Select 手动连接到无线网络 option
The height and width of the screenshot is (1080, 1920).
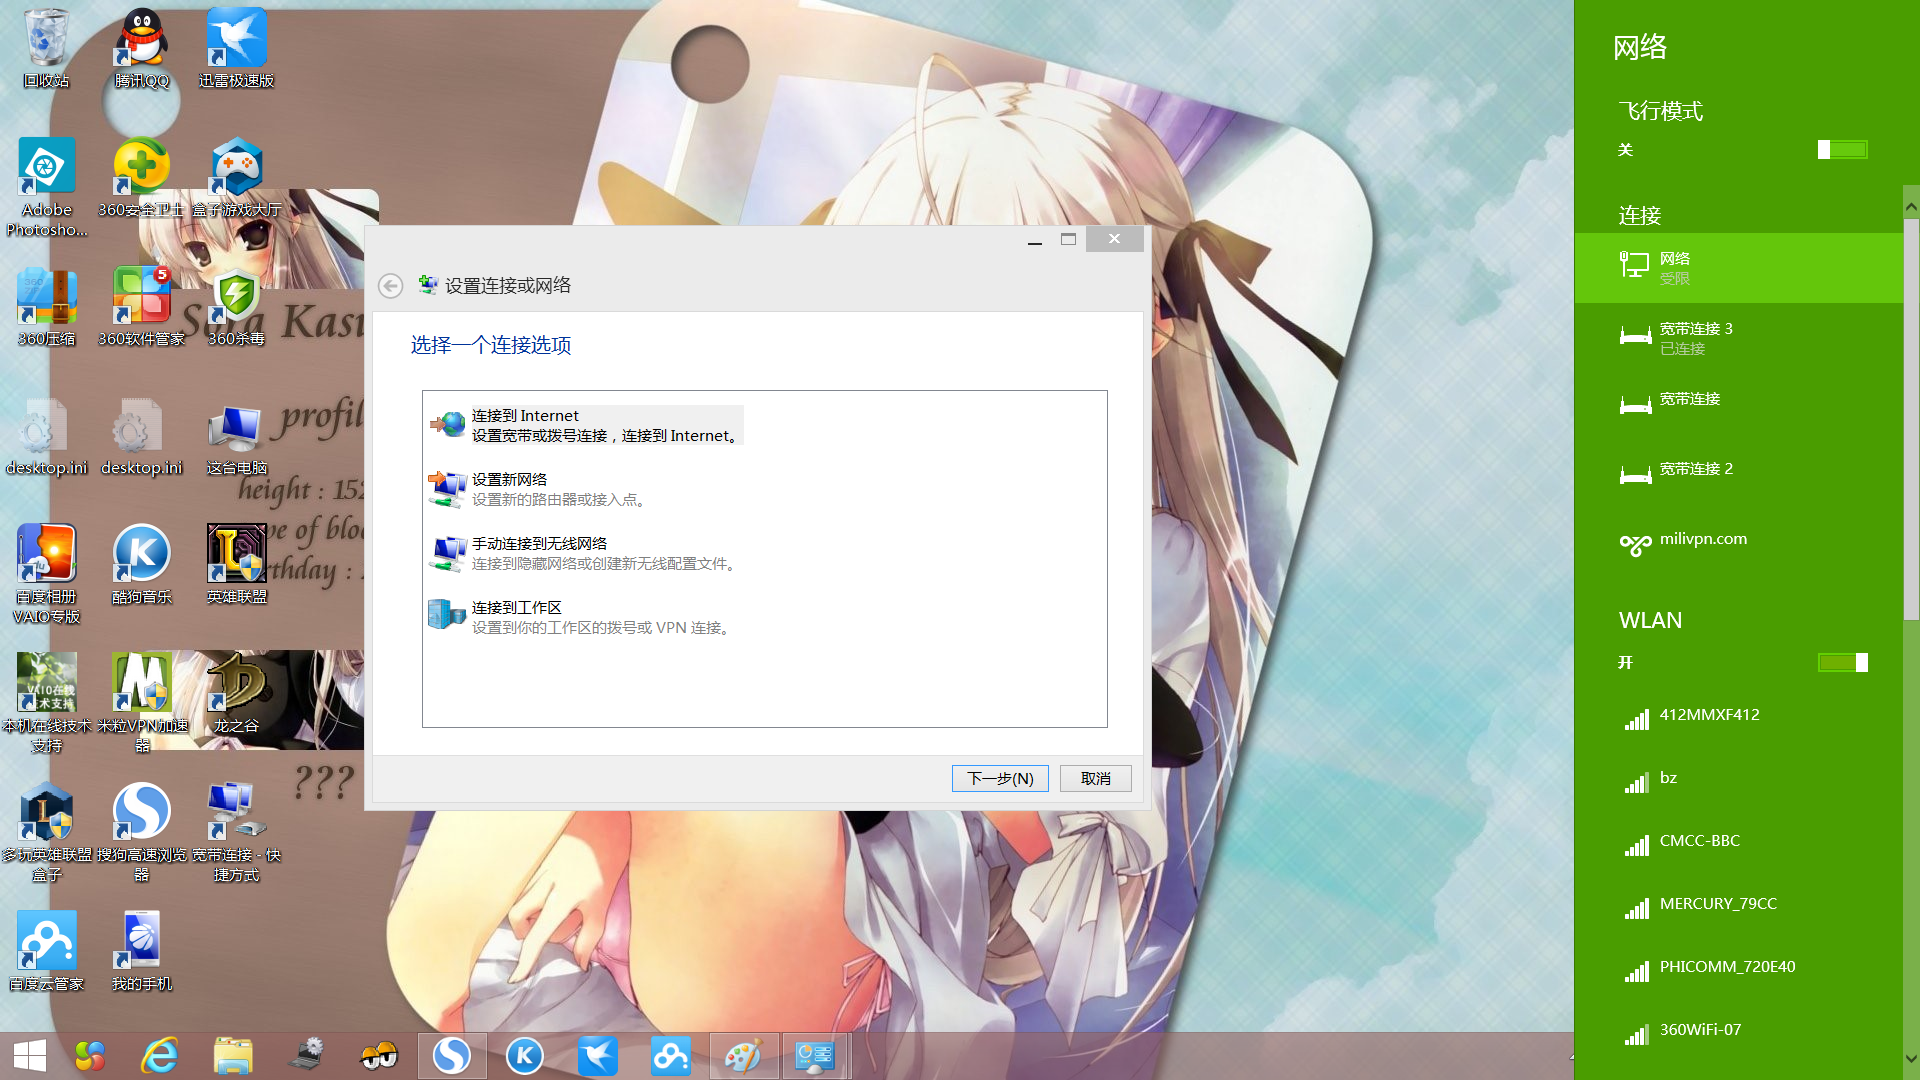[585, 553]
